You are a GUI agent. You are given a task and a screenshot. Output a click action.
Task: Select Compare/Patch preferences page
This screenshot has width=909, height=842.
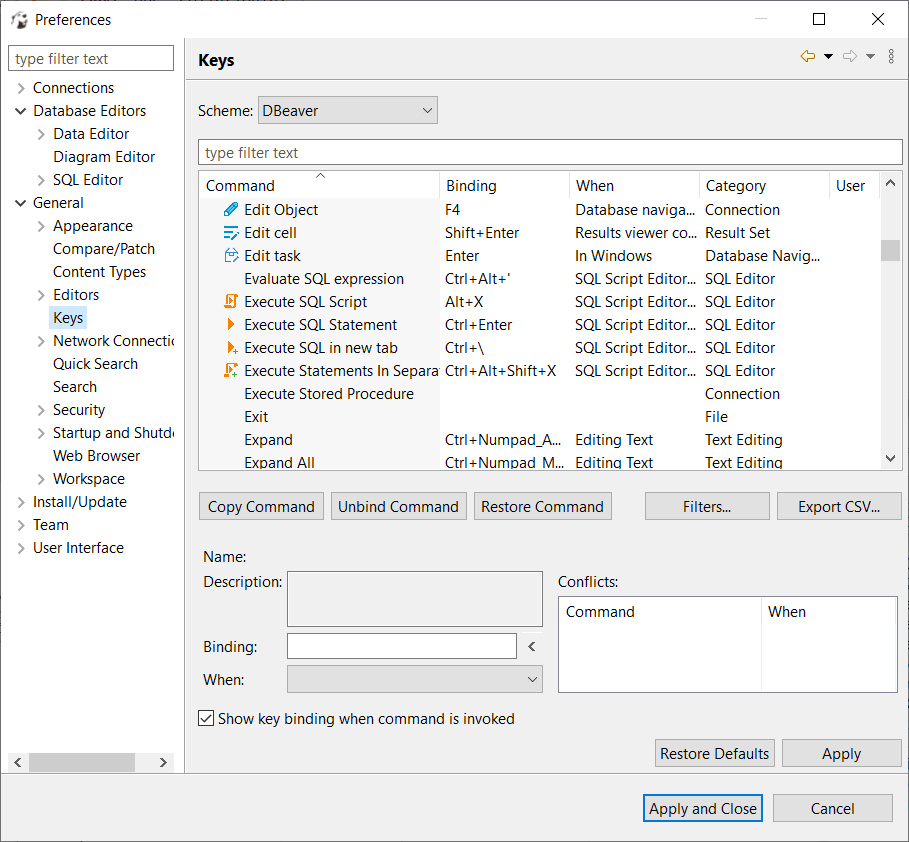tap(104, 249)
